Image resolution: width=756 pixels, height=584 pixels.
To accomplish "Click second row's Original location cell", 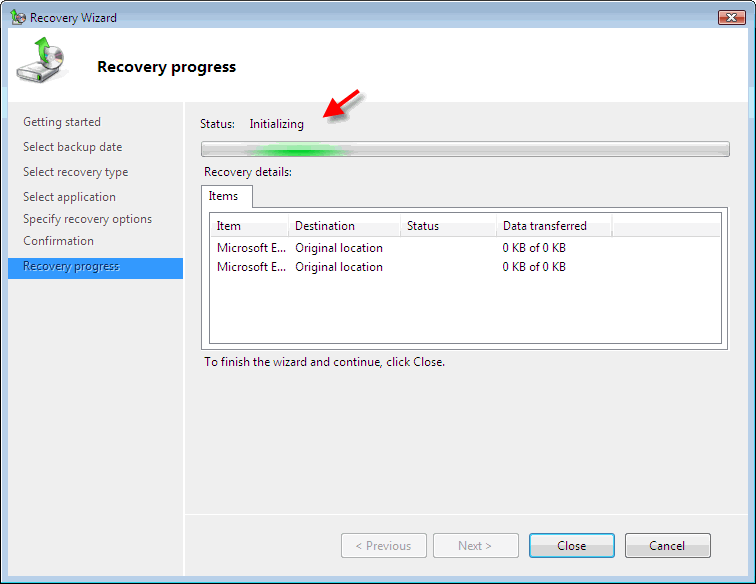I will tap(339, 267).
